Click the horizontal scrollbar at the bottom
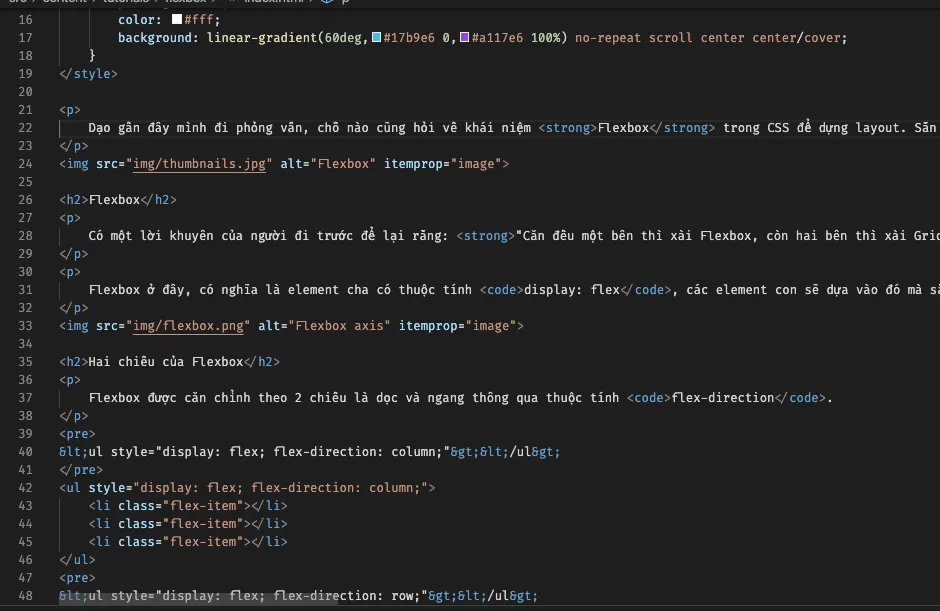 pos(200,605)
